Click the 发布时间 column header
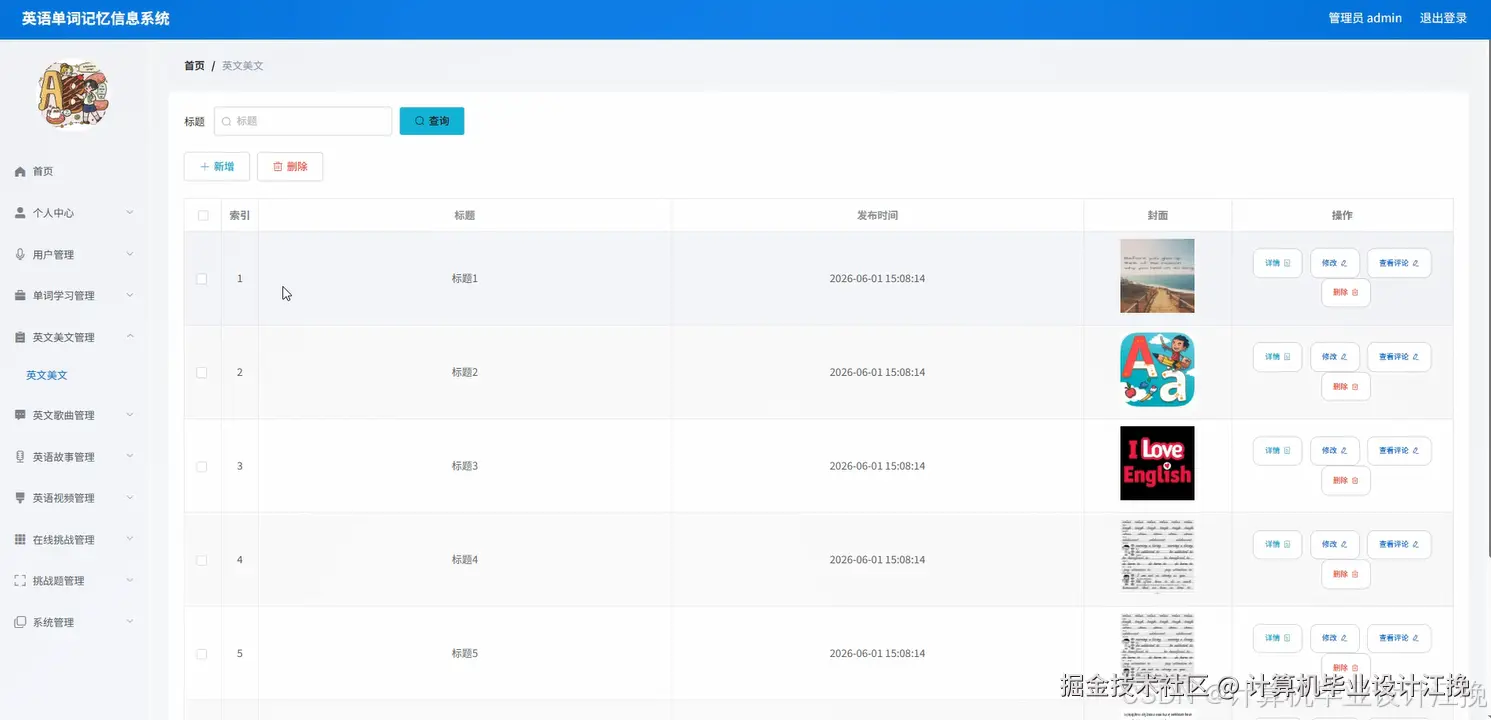This screenshot has width=1491, height=720. [x=877, y=216]
